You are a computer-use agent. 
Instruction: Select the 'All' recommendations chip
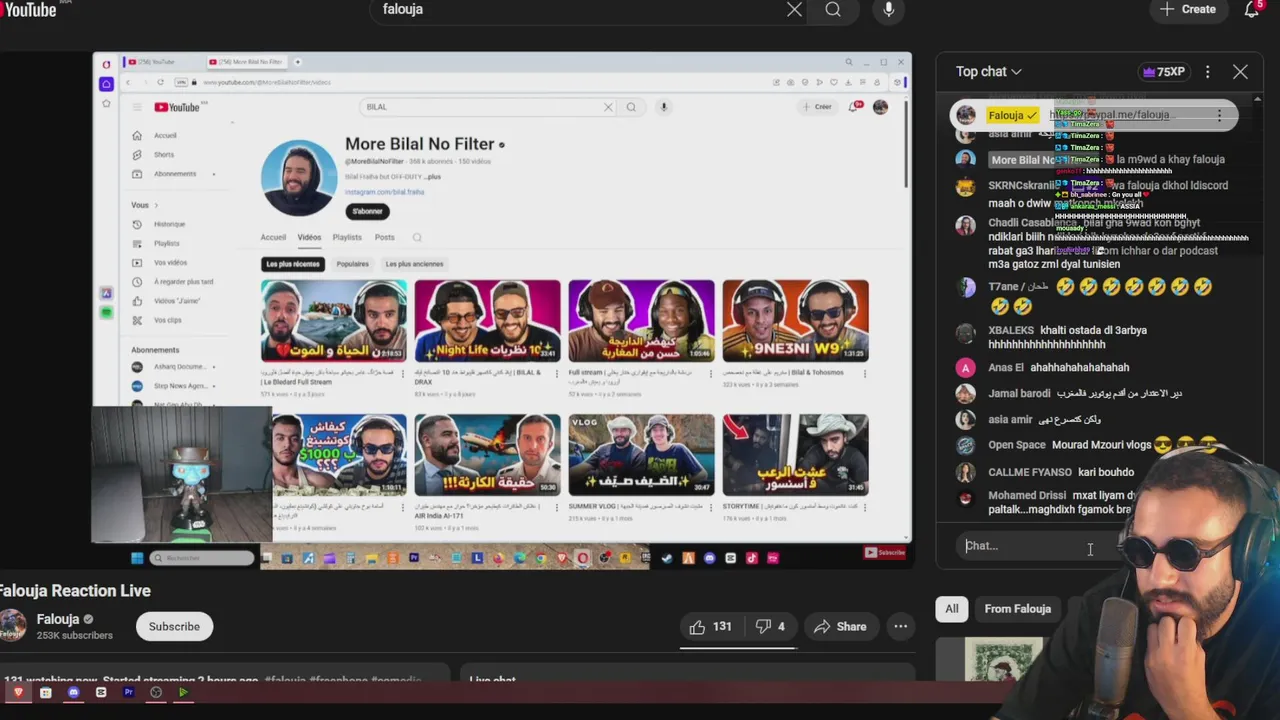[952, 609]
